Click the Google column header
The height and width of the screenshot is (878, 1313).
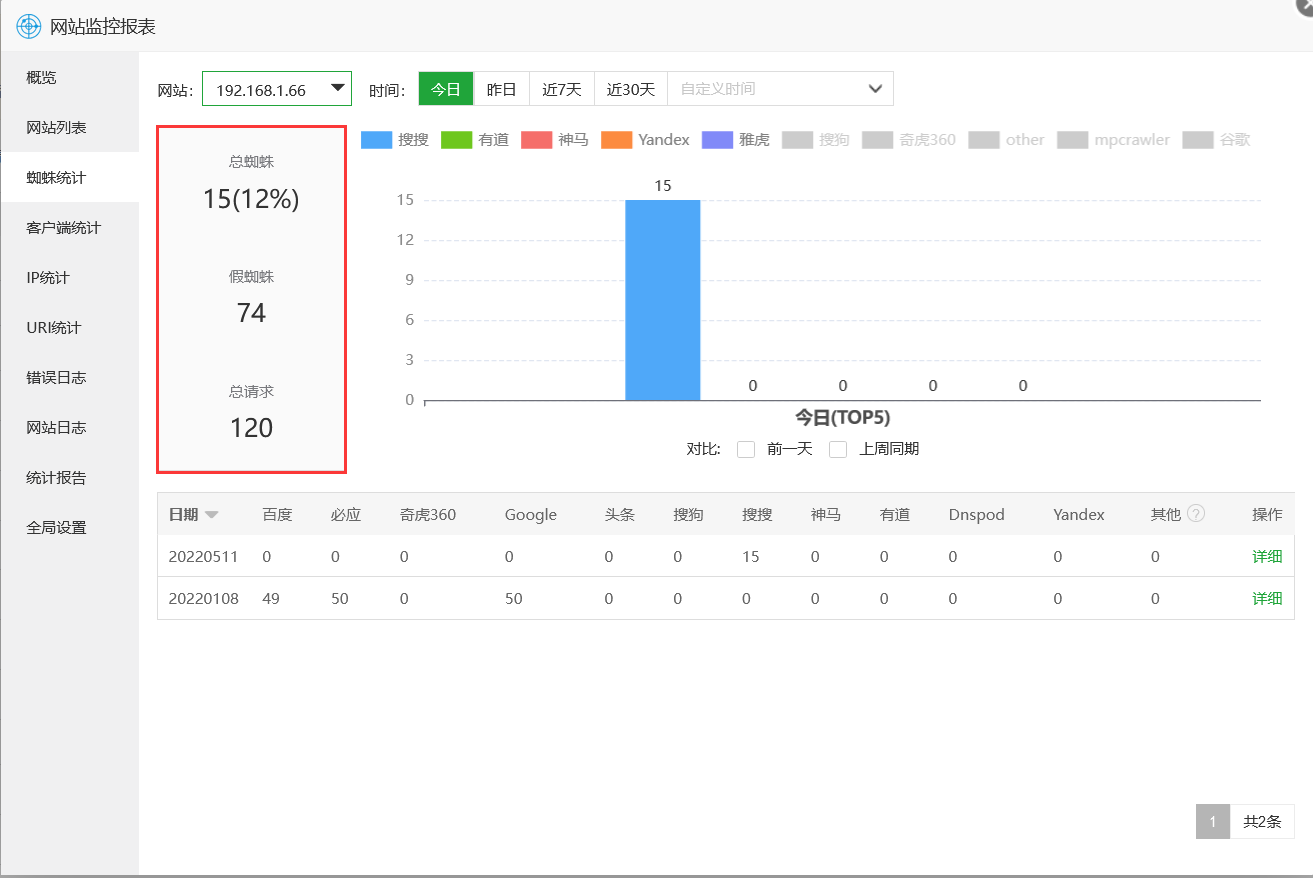click(x=531, y=515)
